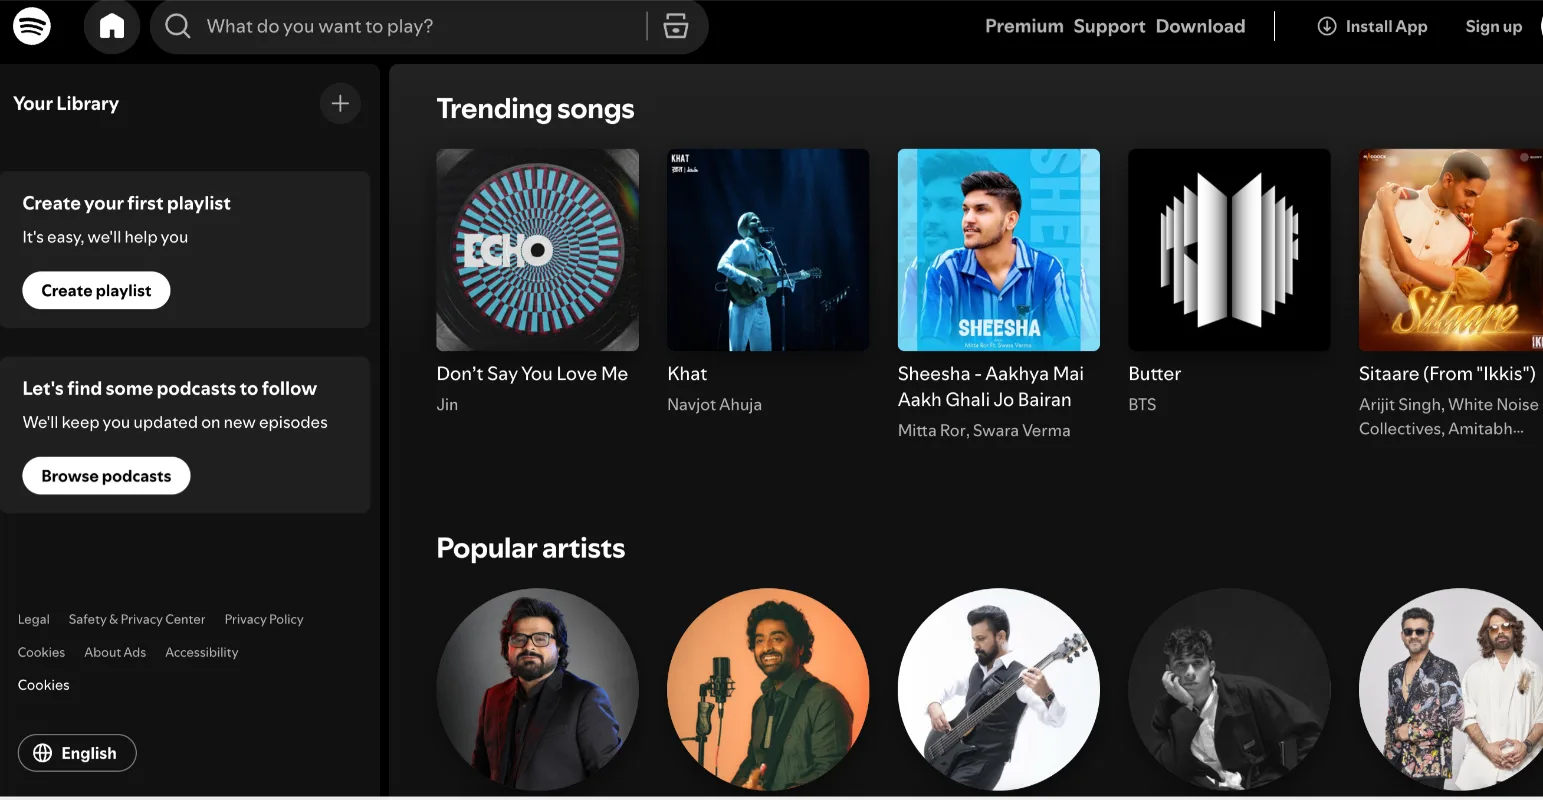Open Sheesha cover art thumbnail
Viewport: 1543px width, 800px height.
click(999, 250)
